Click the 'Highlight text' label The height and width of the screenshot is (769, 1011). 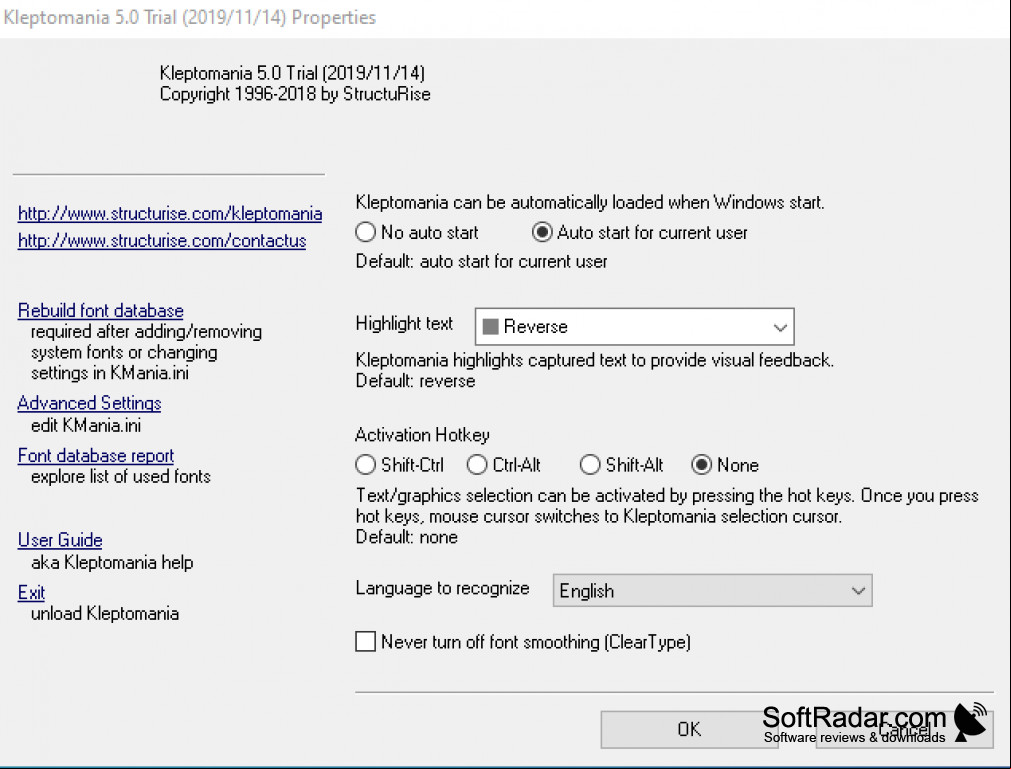(x=404, y=324)
